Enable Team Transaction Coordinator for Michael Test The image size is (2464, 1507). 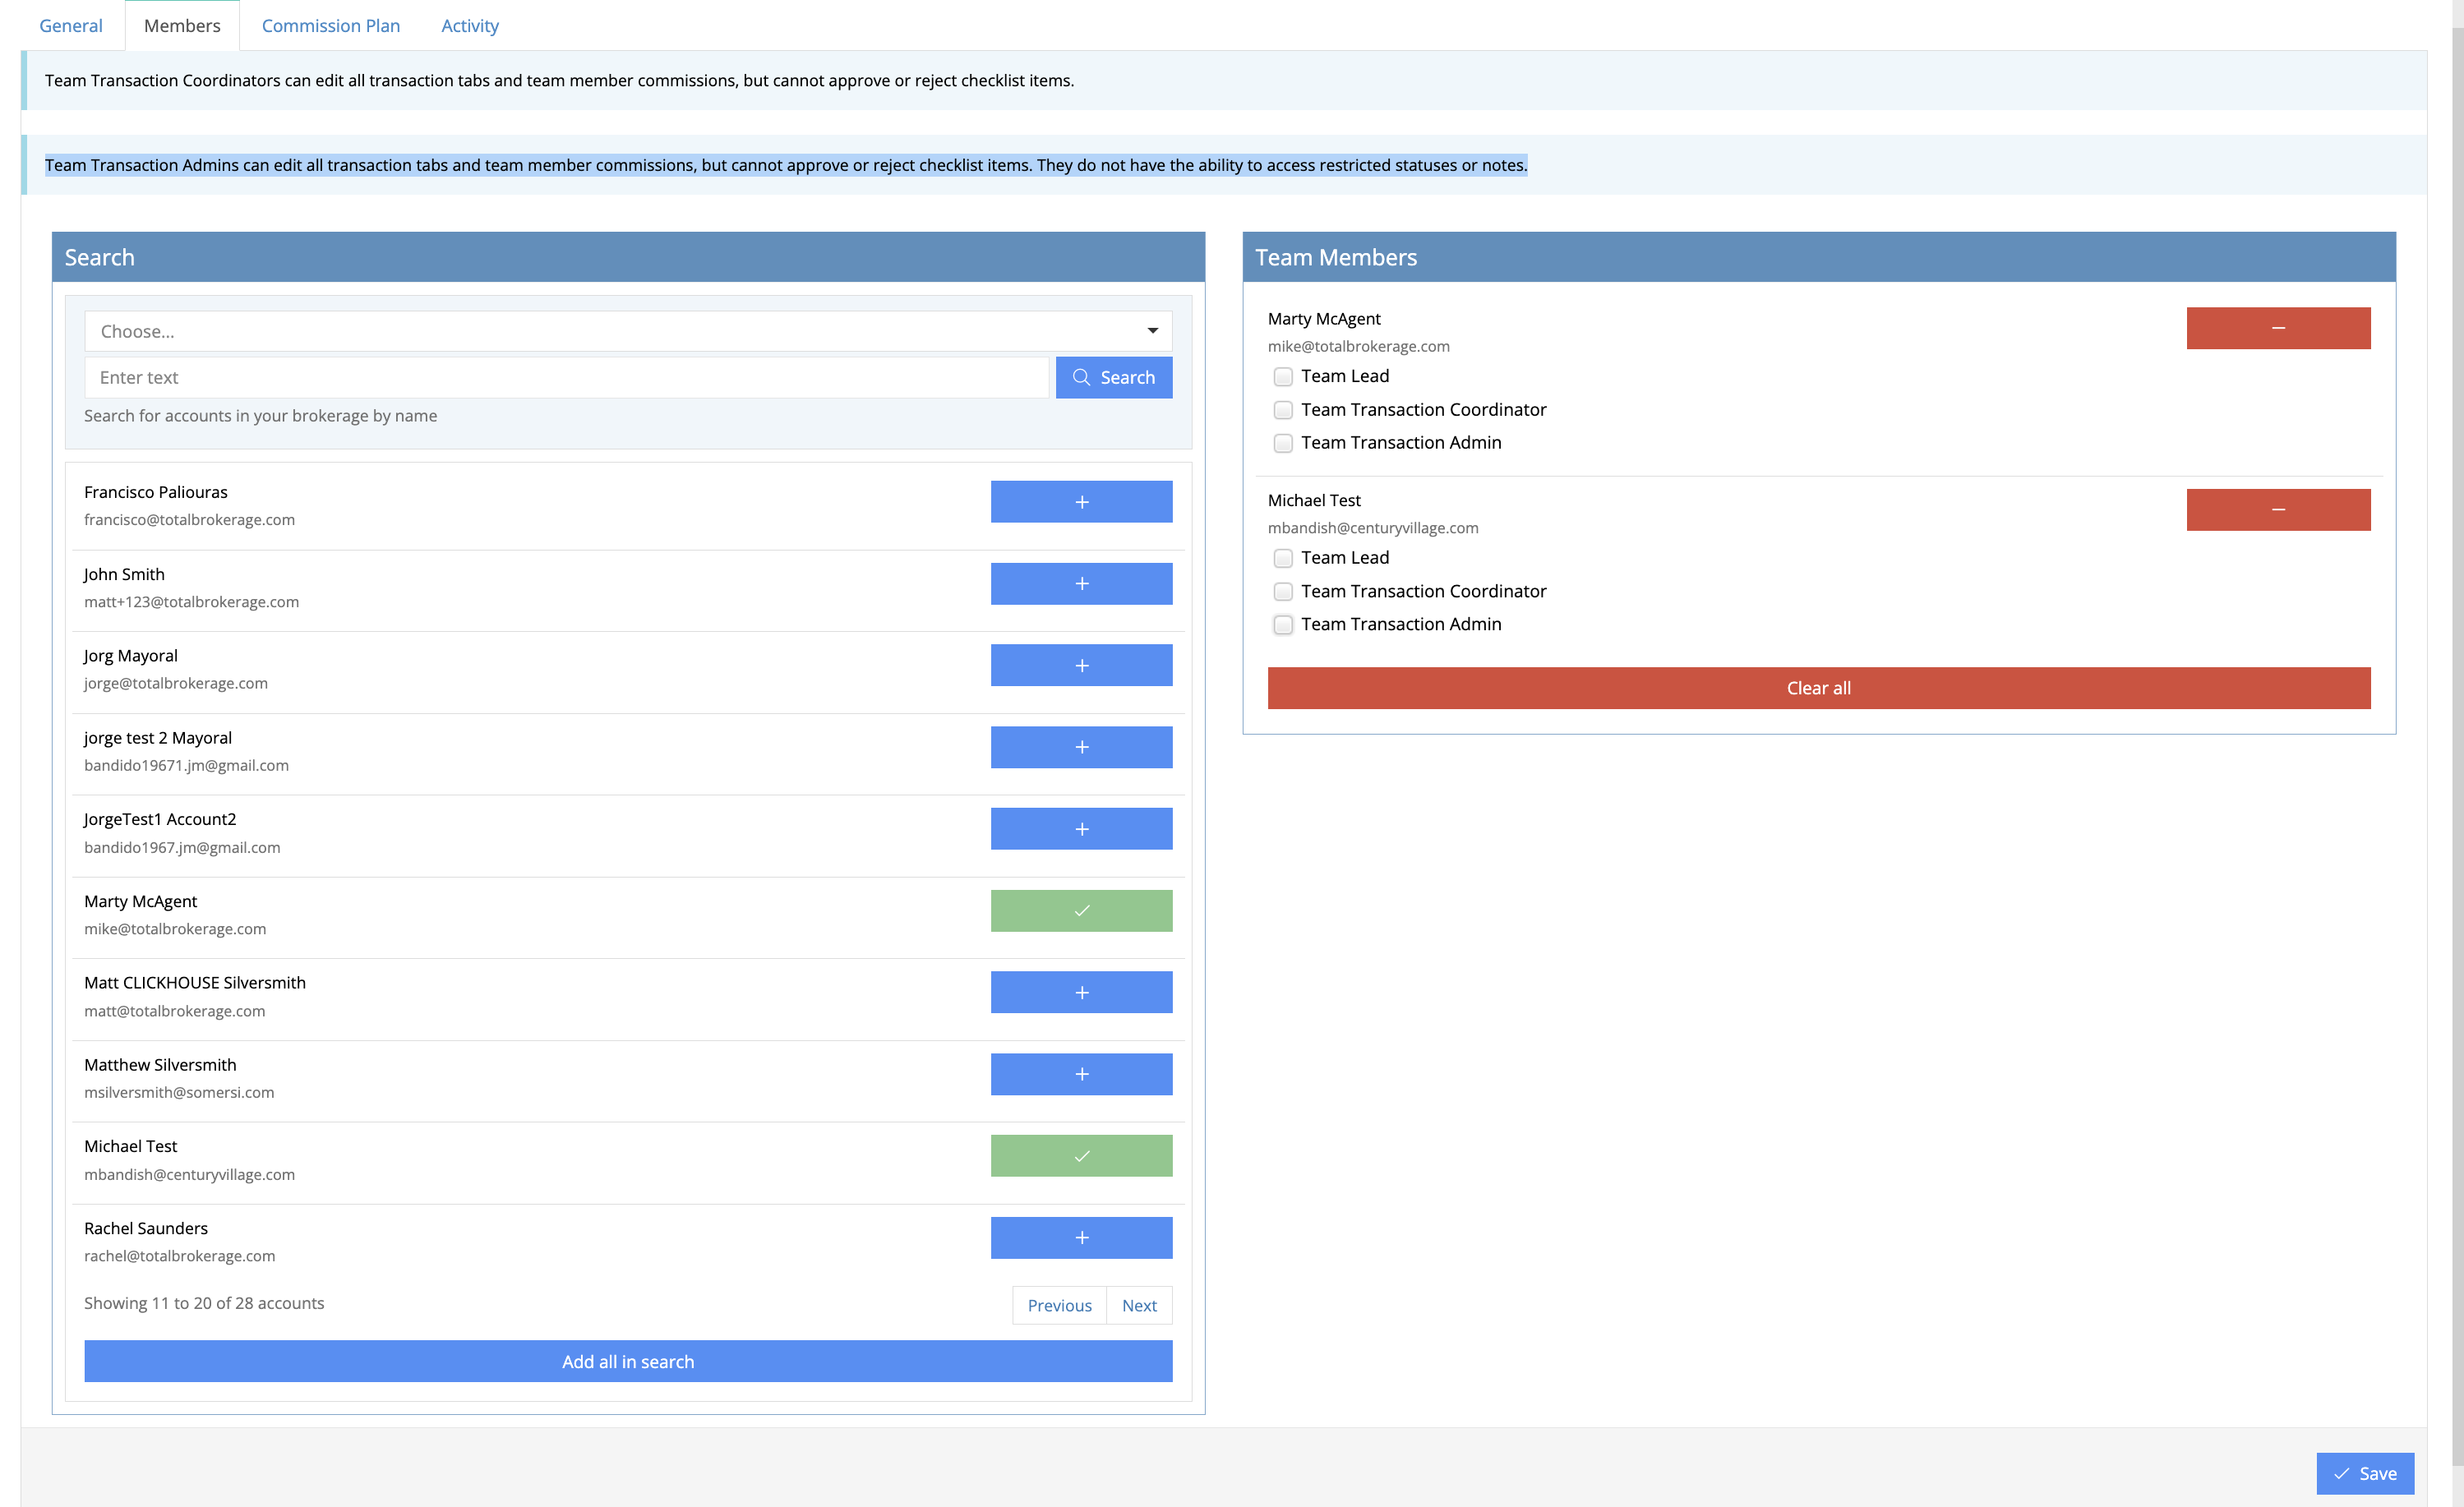1283,592
